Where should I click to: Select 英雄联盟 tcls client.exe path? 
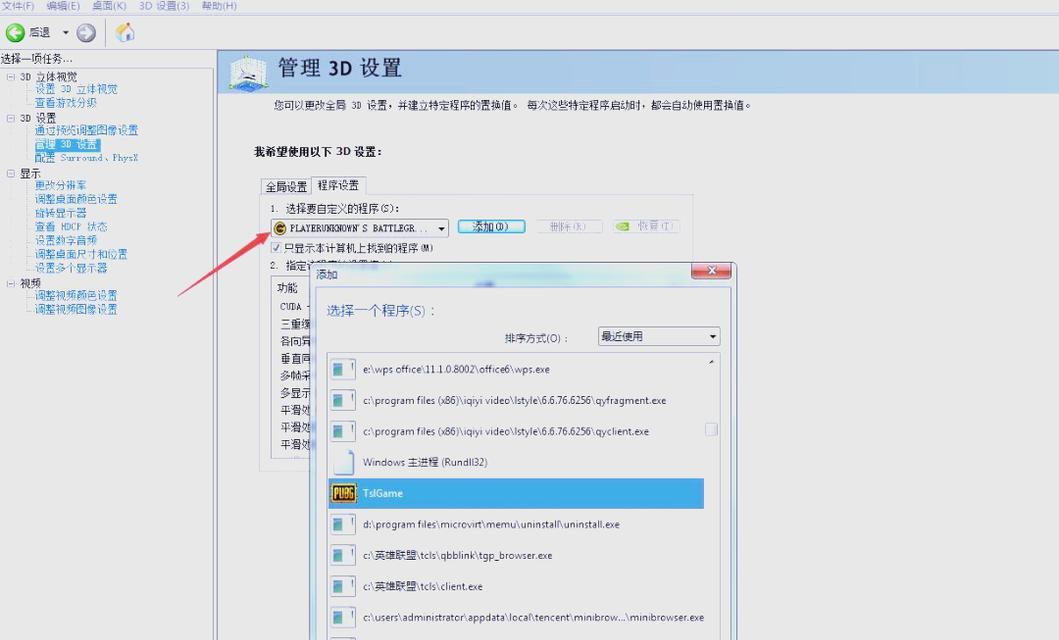click(x=423, y=587)
